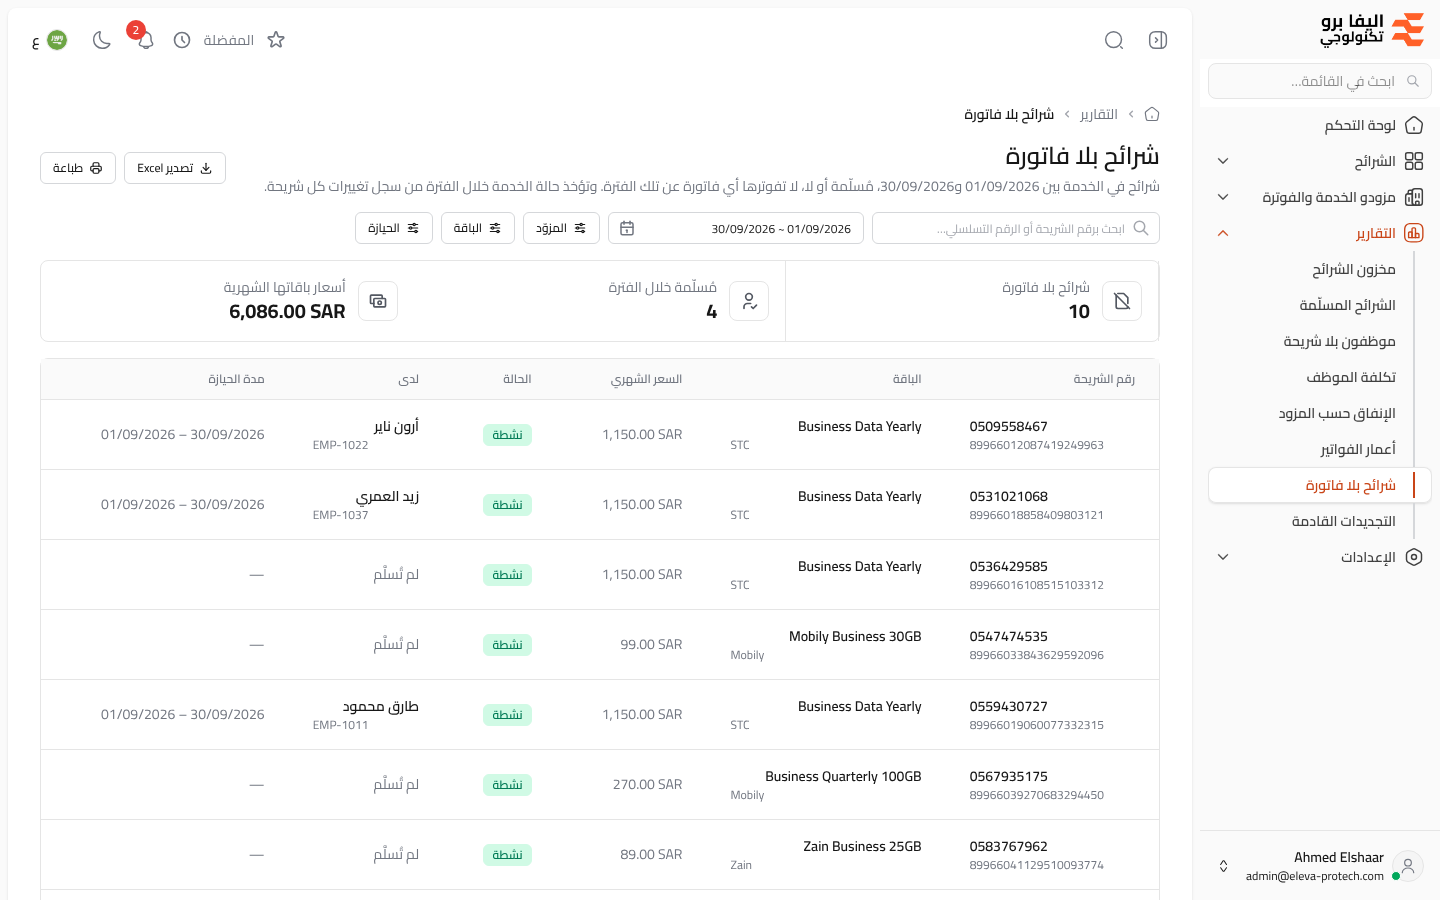Click Mobily Business 30GB plan
Image resolution: width=1440 pixels, height=900 pixels.
(x=855, y=636)
